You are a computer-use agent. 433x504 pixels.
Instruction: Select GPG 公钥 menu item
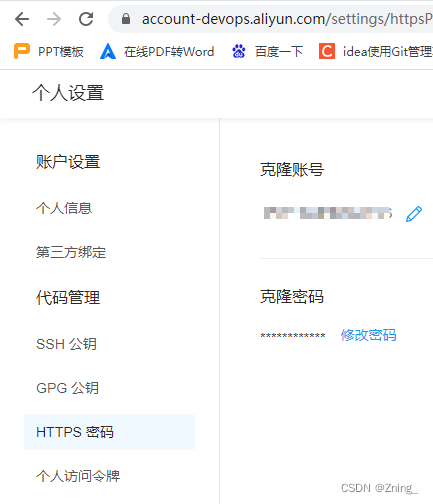(68, 388)
